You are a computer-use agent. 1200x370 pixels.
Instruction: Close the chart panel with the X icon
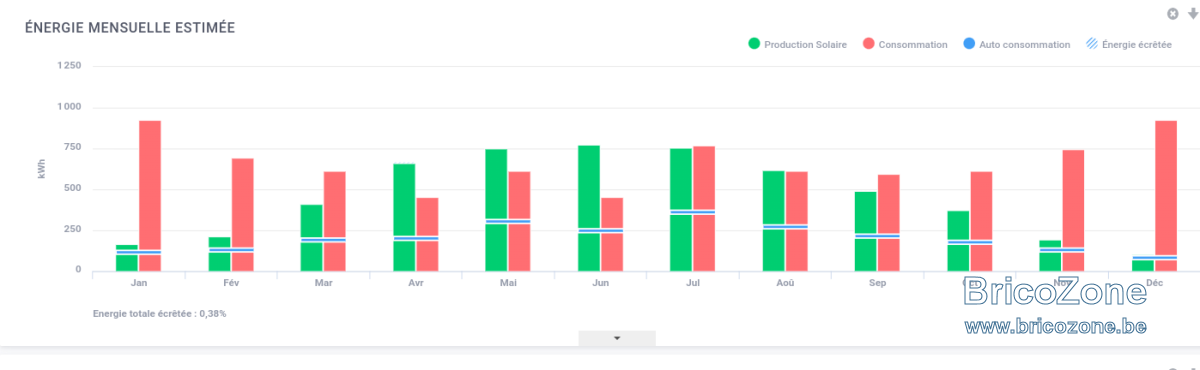pyautogui.click(x=1173, y=14)
